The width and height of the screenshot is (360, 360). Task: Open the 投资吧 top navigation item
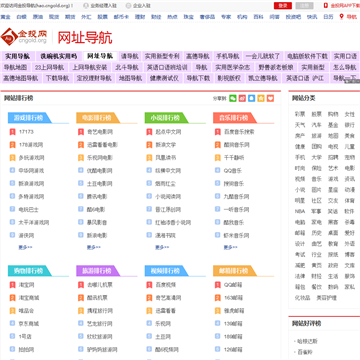click(293, 17)
